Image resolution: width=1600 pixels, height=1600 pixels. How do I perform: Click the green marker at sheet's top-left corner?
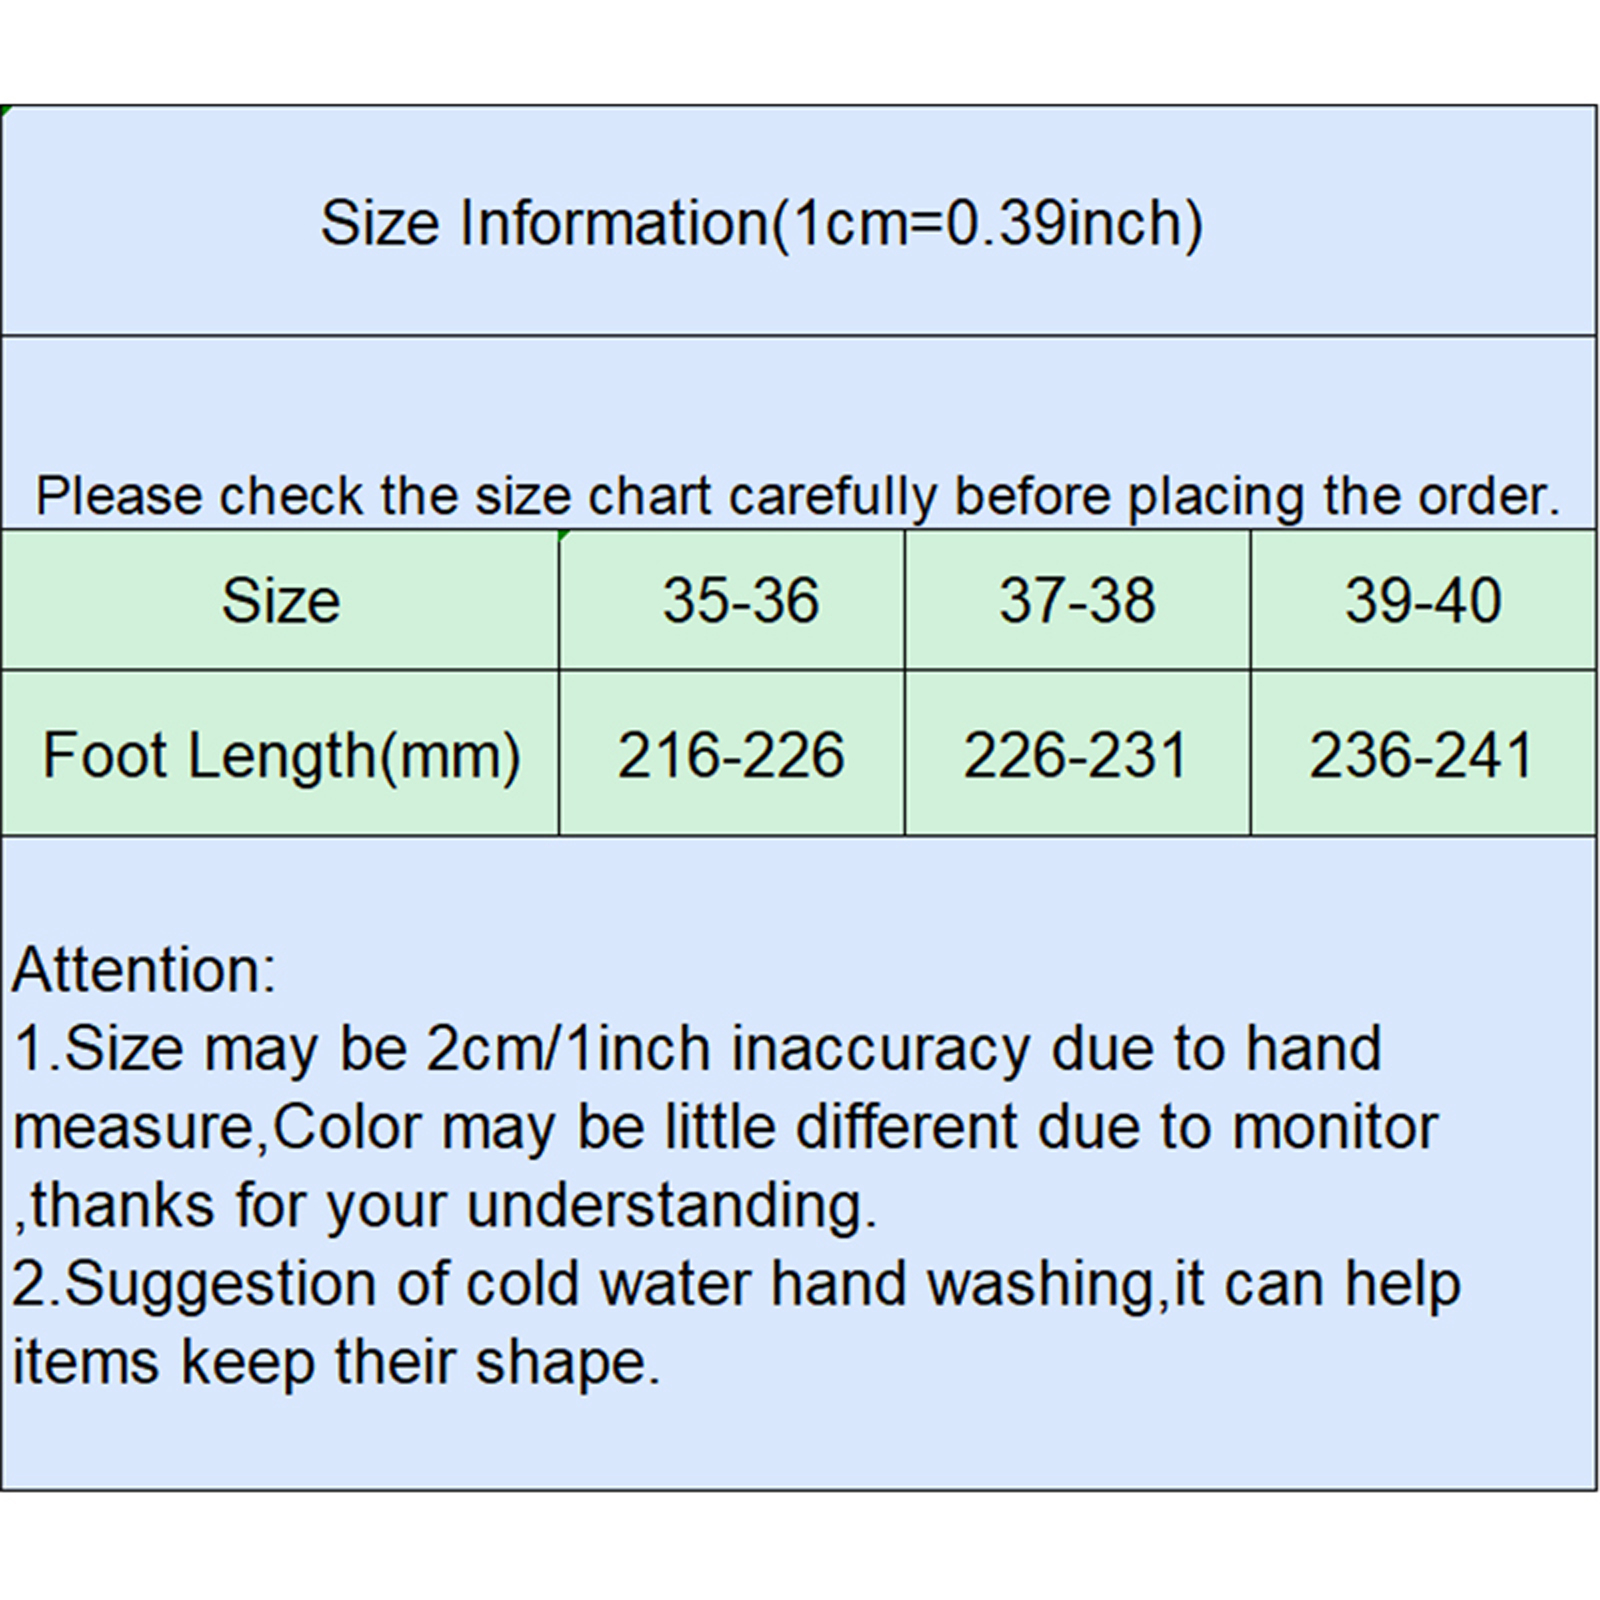coord(5,110)
